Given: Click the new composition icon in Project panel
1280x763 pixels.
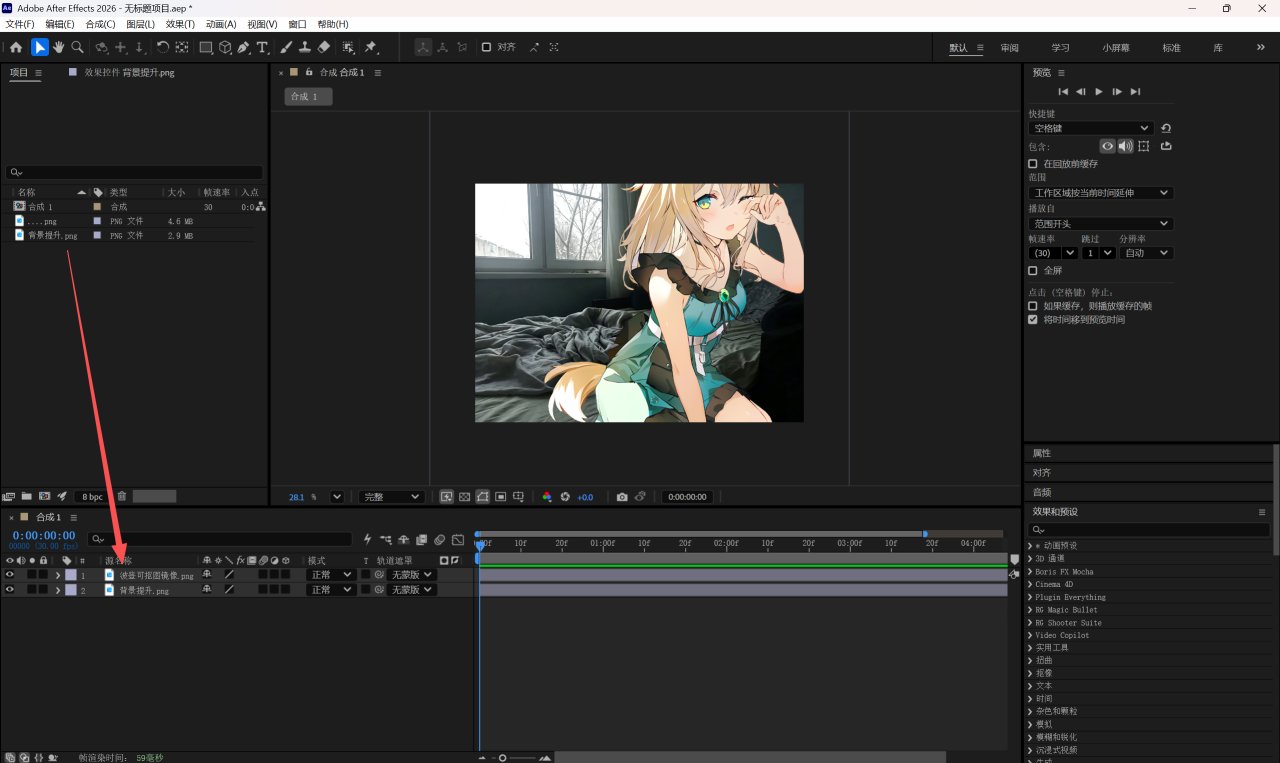Looking at the screenshot, I should 44,496.
